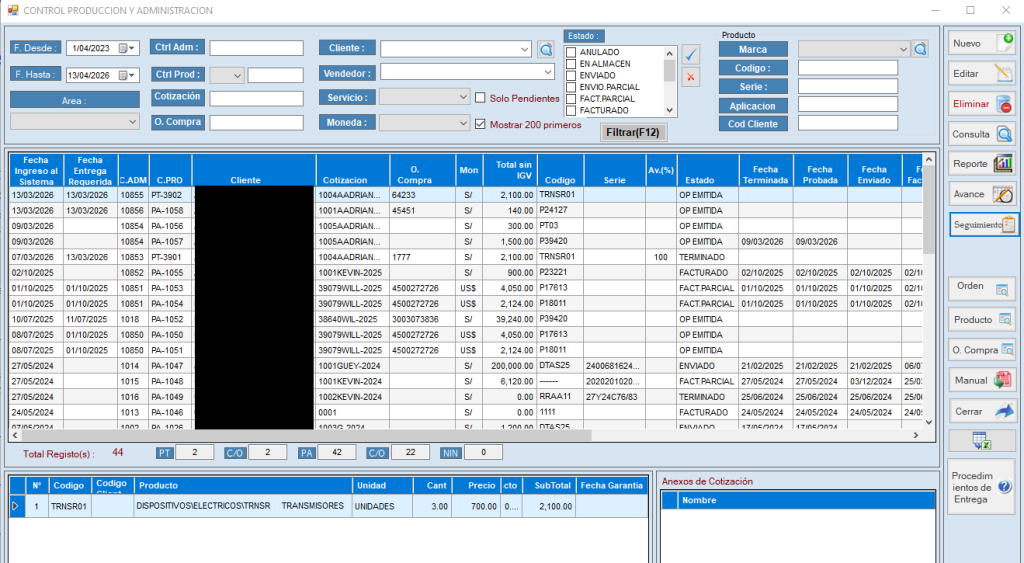Click the Nuevo new record icon button
This screenshot has width=1024, height=563.
pos(981,44)
